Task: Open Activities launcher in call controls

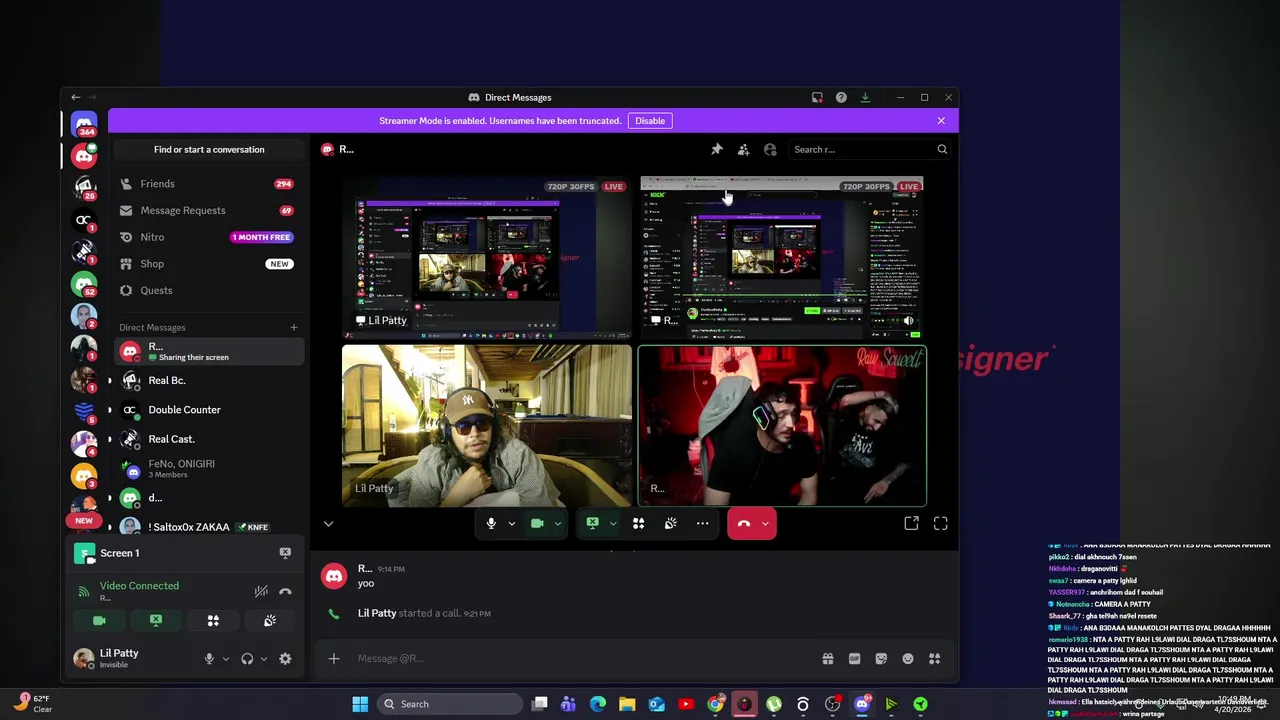Action: [x=638, y=523]
